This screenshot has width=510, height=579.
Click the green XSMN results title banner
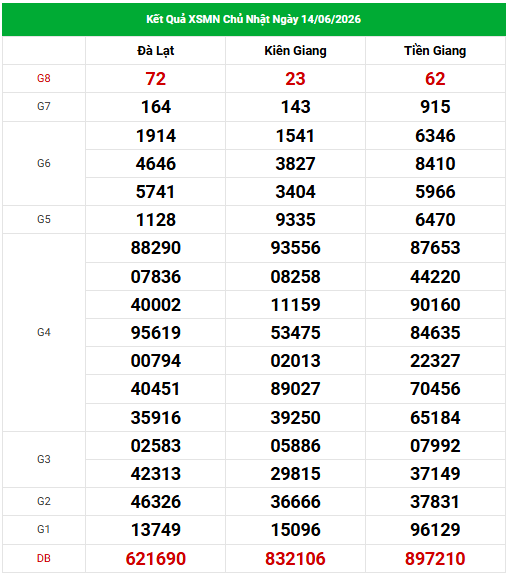pos(254,19)
